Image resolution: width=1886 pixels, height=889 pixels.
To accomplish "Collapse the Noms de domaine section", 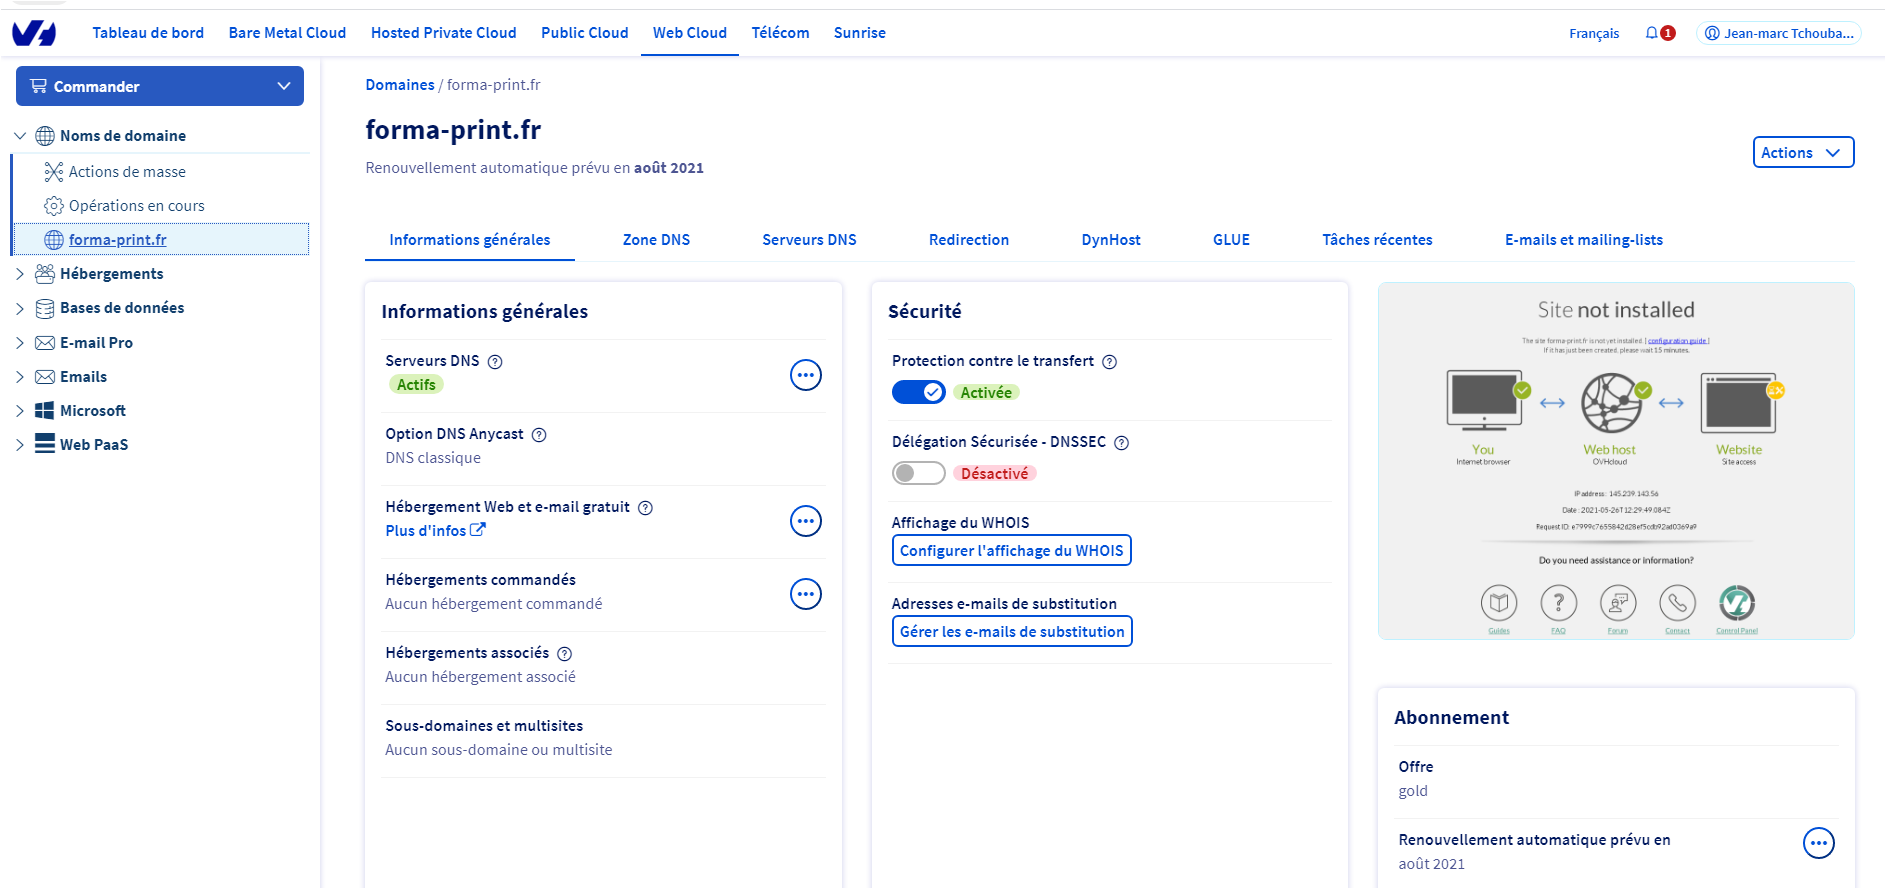I will [x=20, y=136].
